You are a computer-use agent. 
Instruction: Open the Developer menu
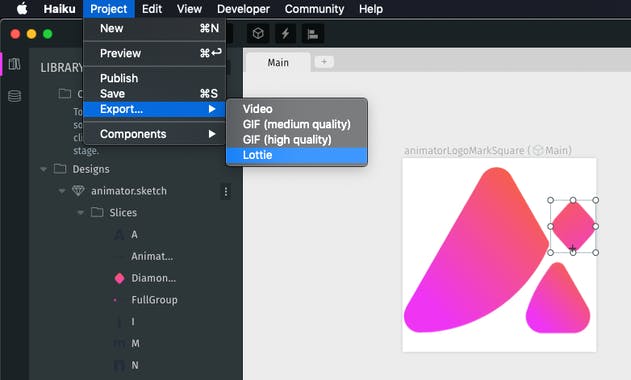click(x=243, y=8)
